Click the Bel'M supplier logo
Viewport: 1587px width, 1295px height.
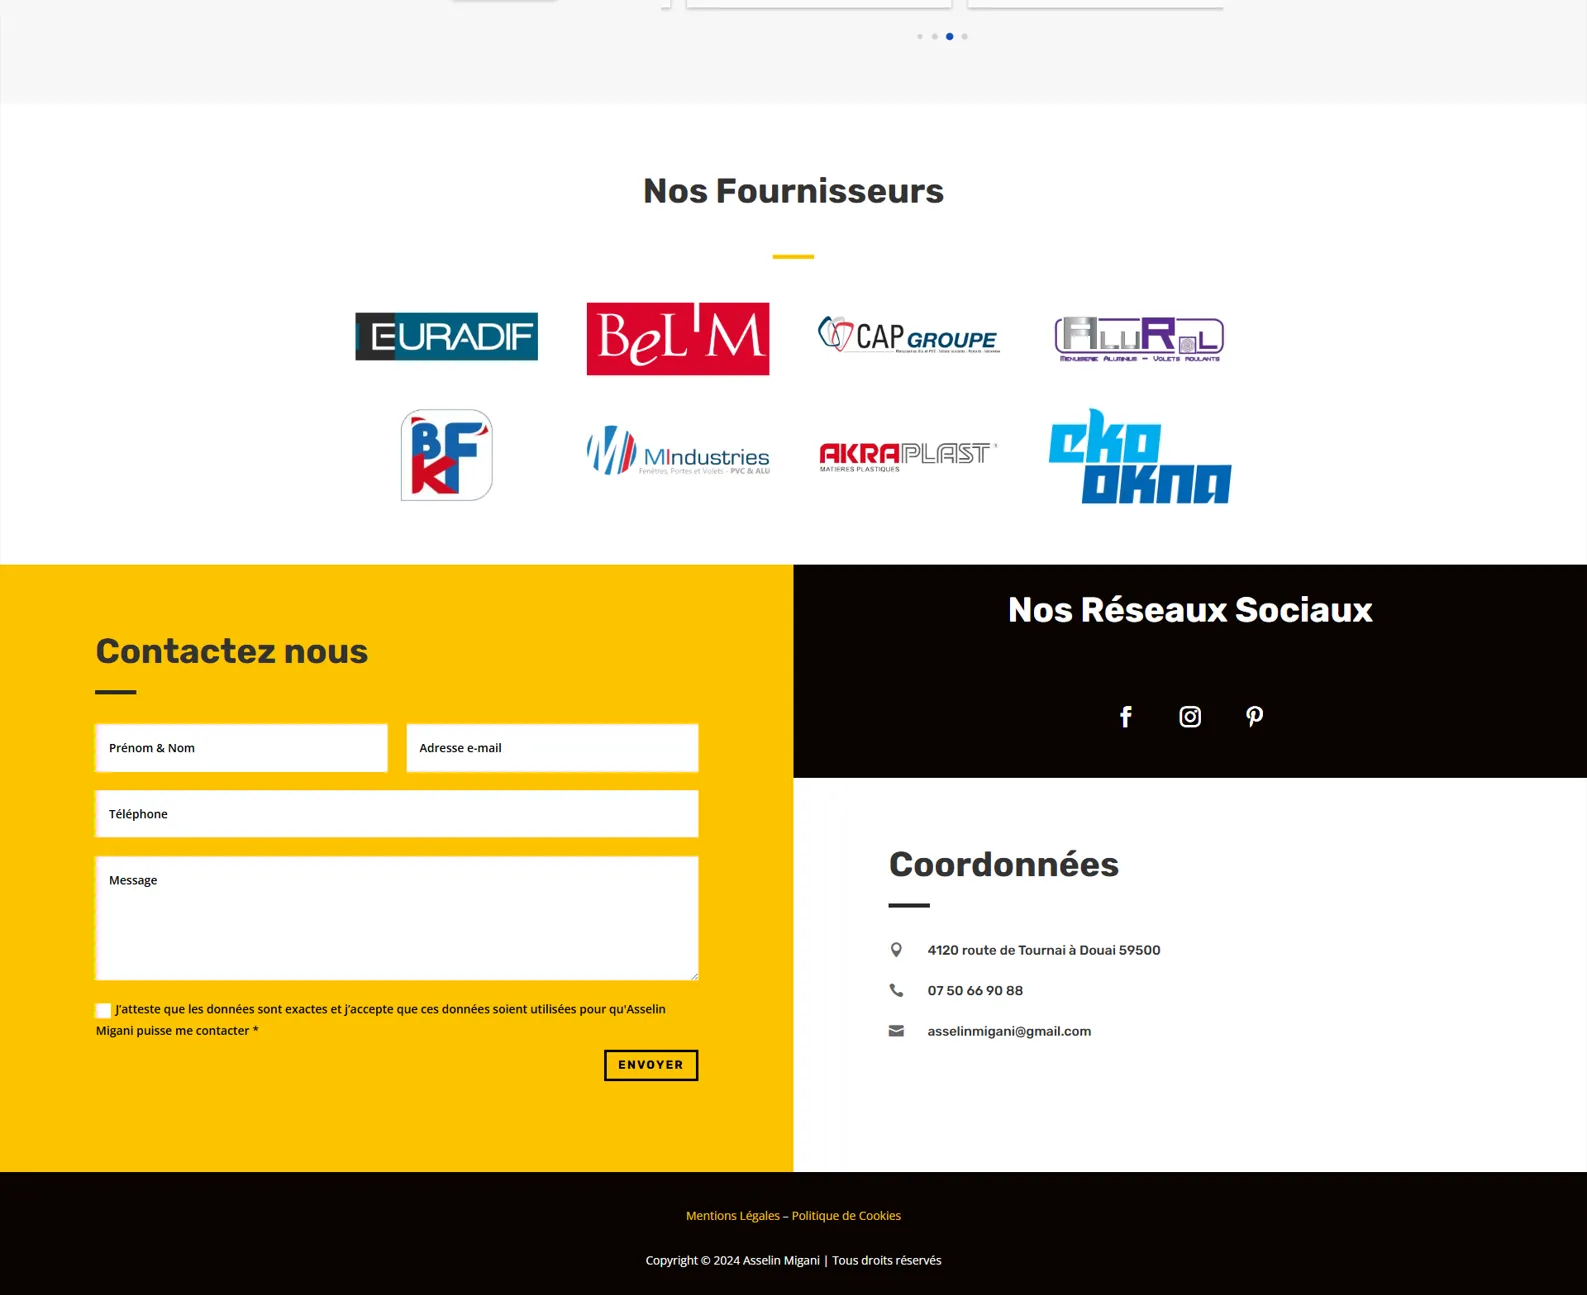(x=678, y=339)
